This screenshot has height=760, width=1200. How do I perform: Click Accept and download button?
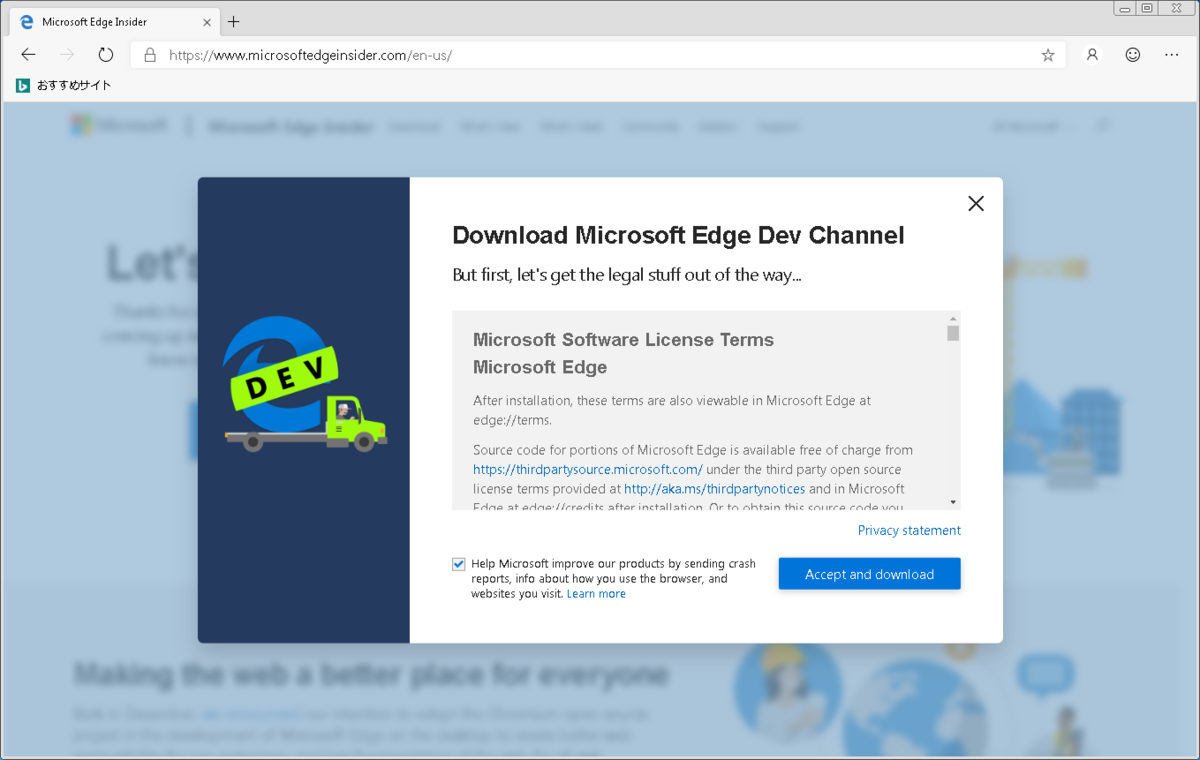click(869, 574)
